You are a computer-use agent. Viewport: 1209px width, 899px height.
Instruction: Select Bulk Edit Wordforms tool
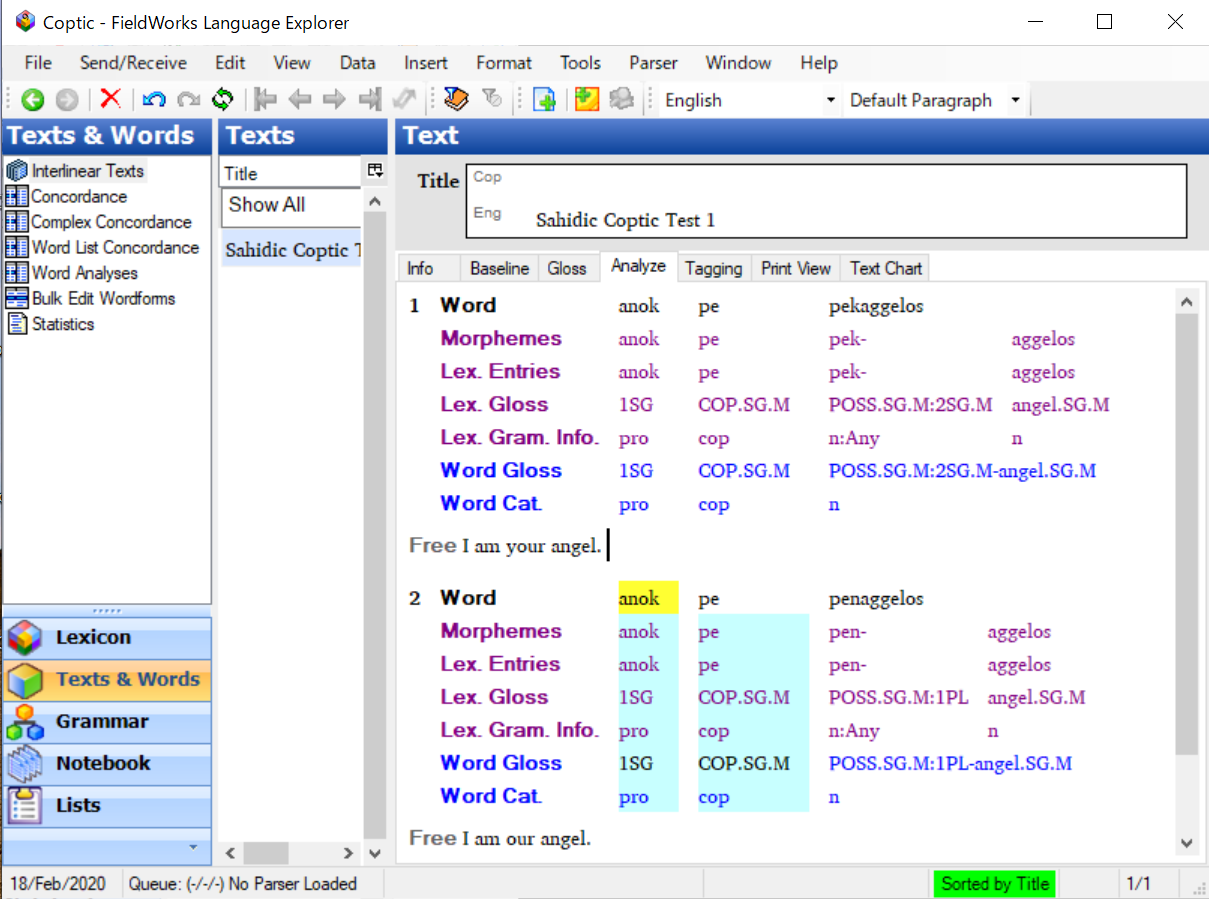tap(103, 298)
